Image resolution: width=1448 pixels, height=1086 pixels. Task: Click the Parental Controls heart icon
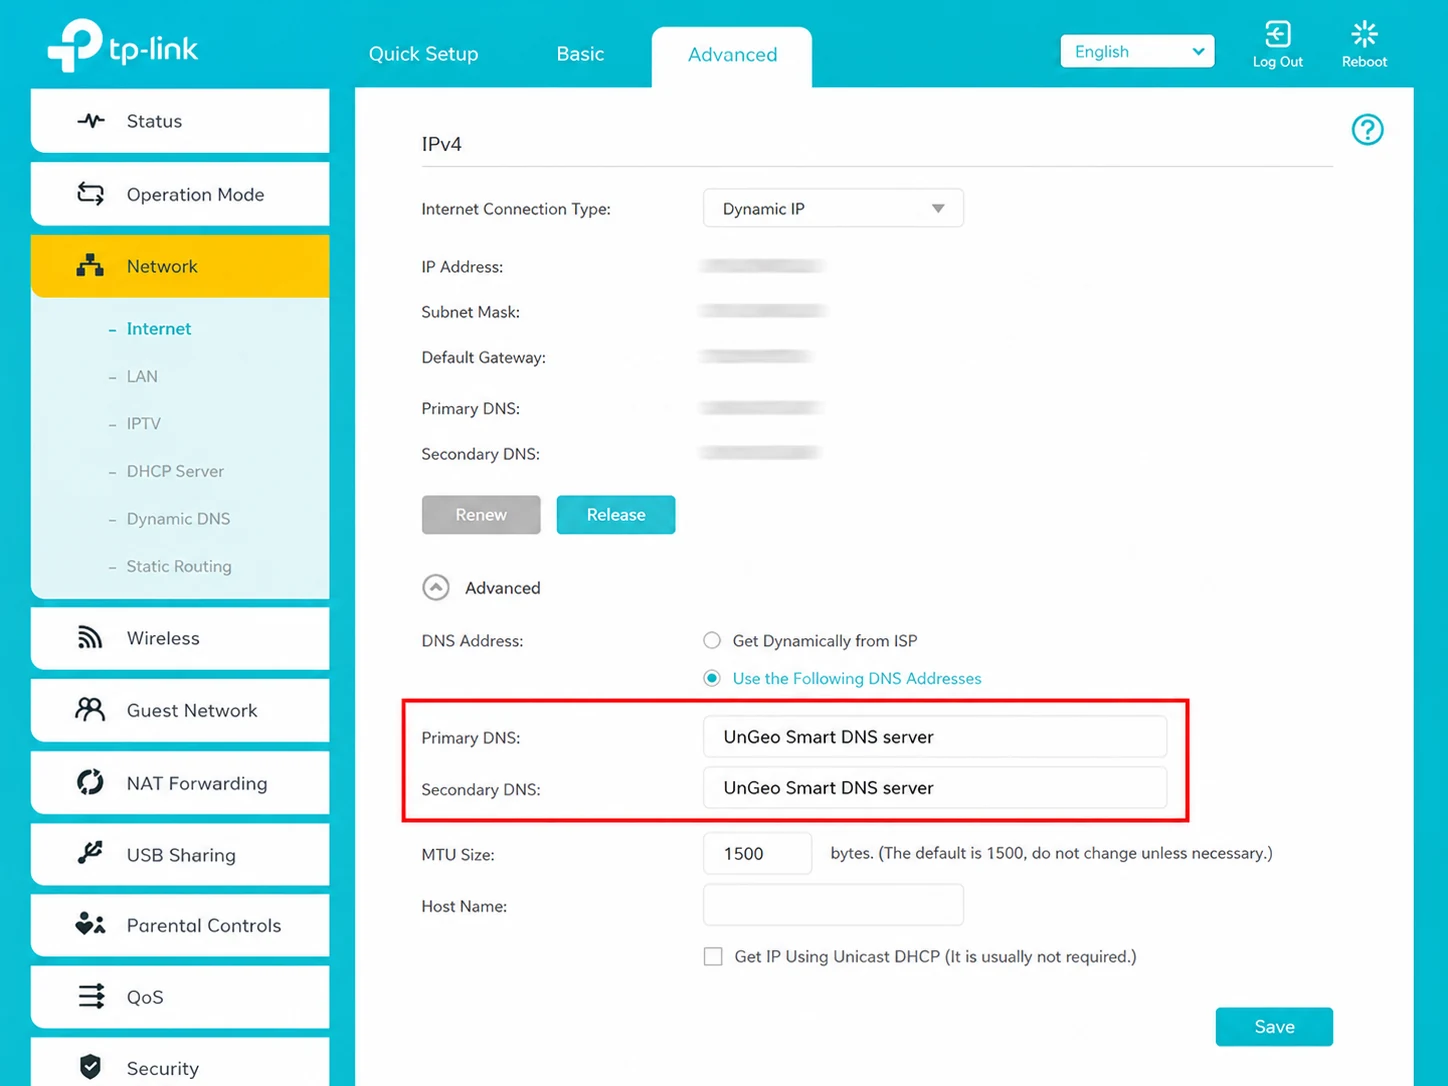click(90, 924)
